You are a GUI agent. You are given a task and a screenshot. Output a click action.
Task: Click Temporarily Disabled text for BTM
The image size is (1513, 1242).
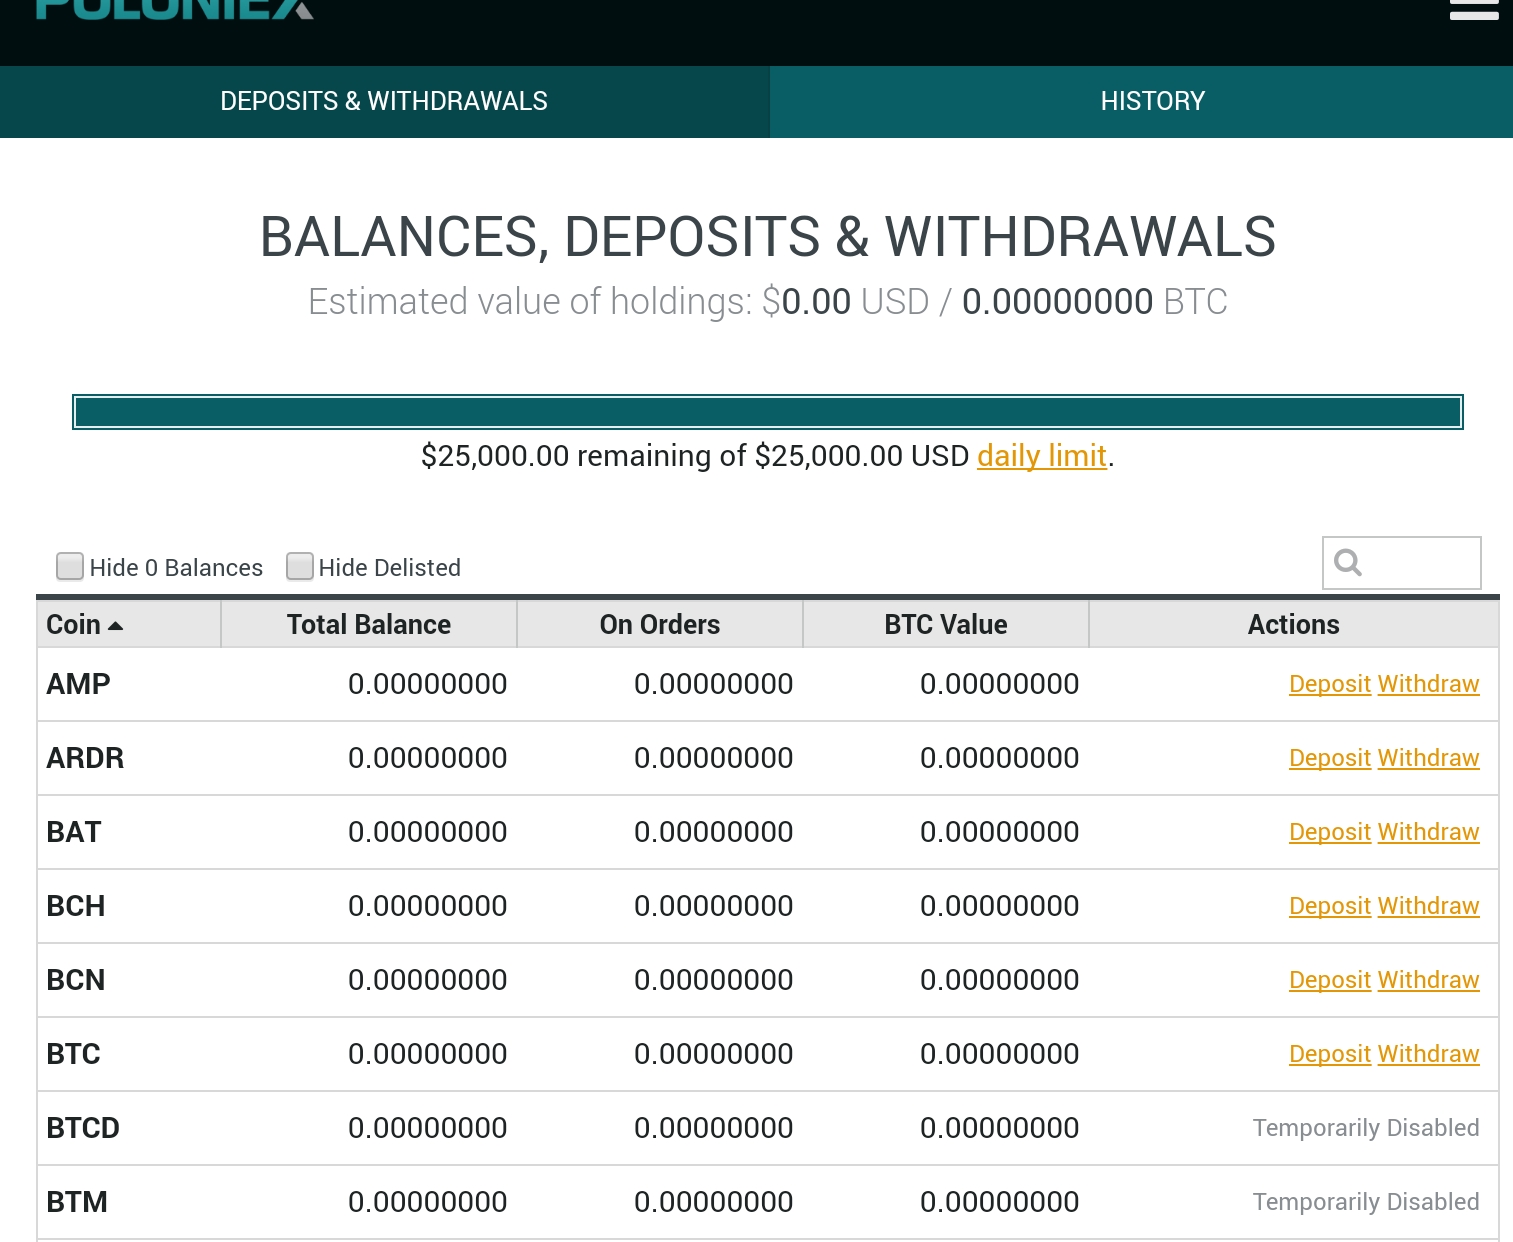click(x=1366, y=1202)
